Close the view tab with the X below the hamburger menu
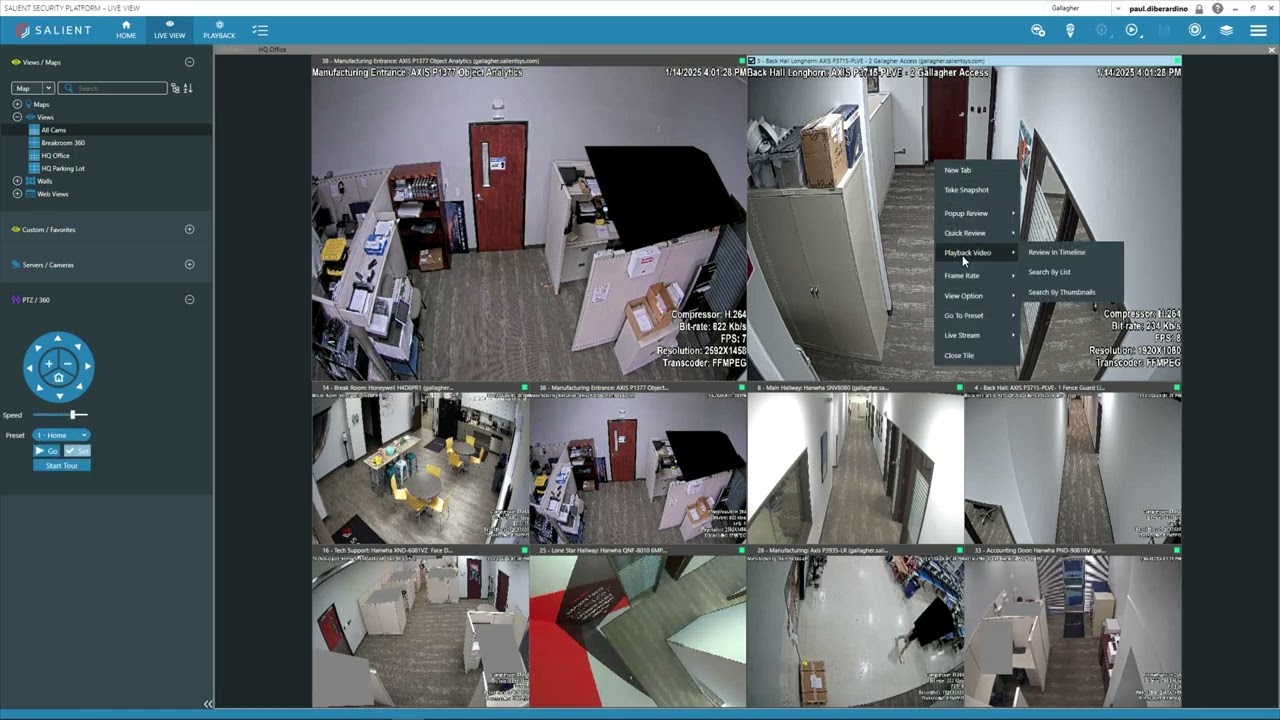 pos(1272,50)
